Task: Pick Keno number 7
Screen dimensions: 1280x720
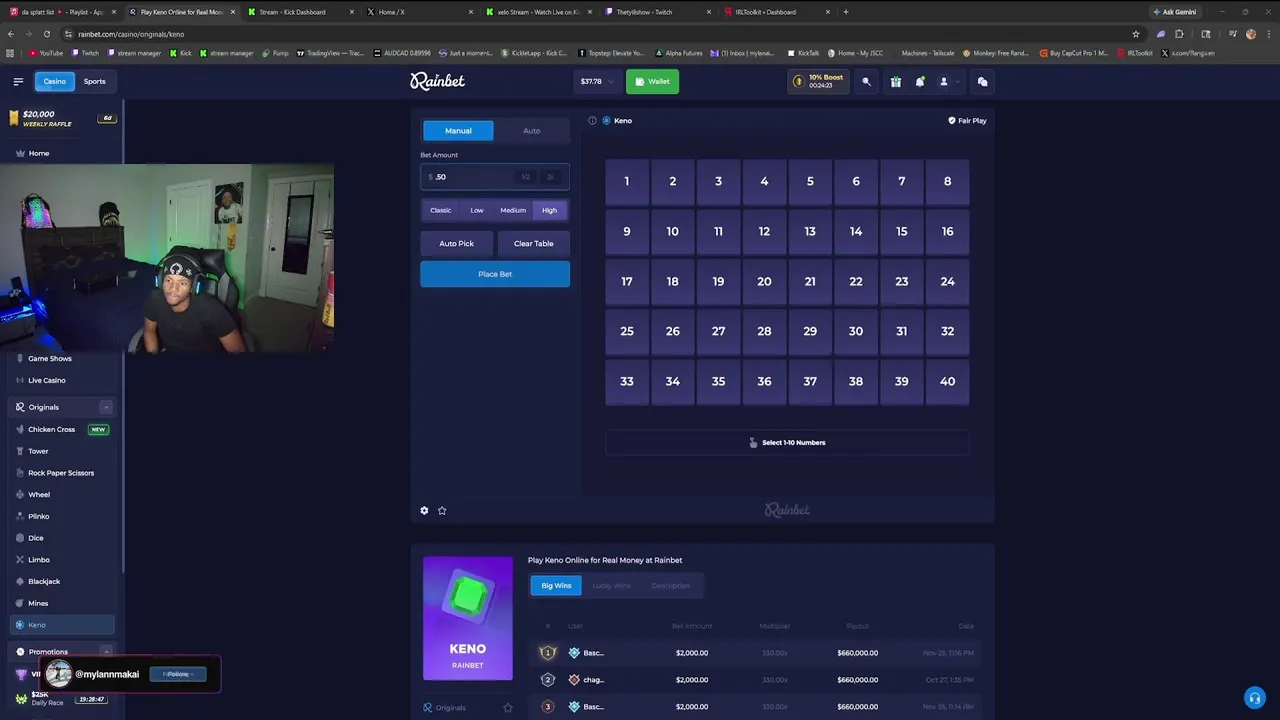Action: 902,181
